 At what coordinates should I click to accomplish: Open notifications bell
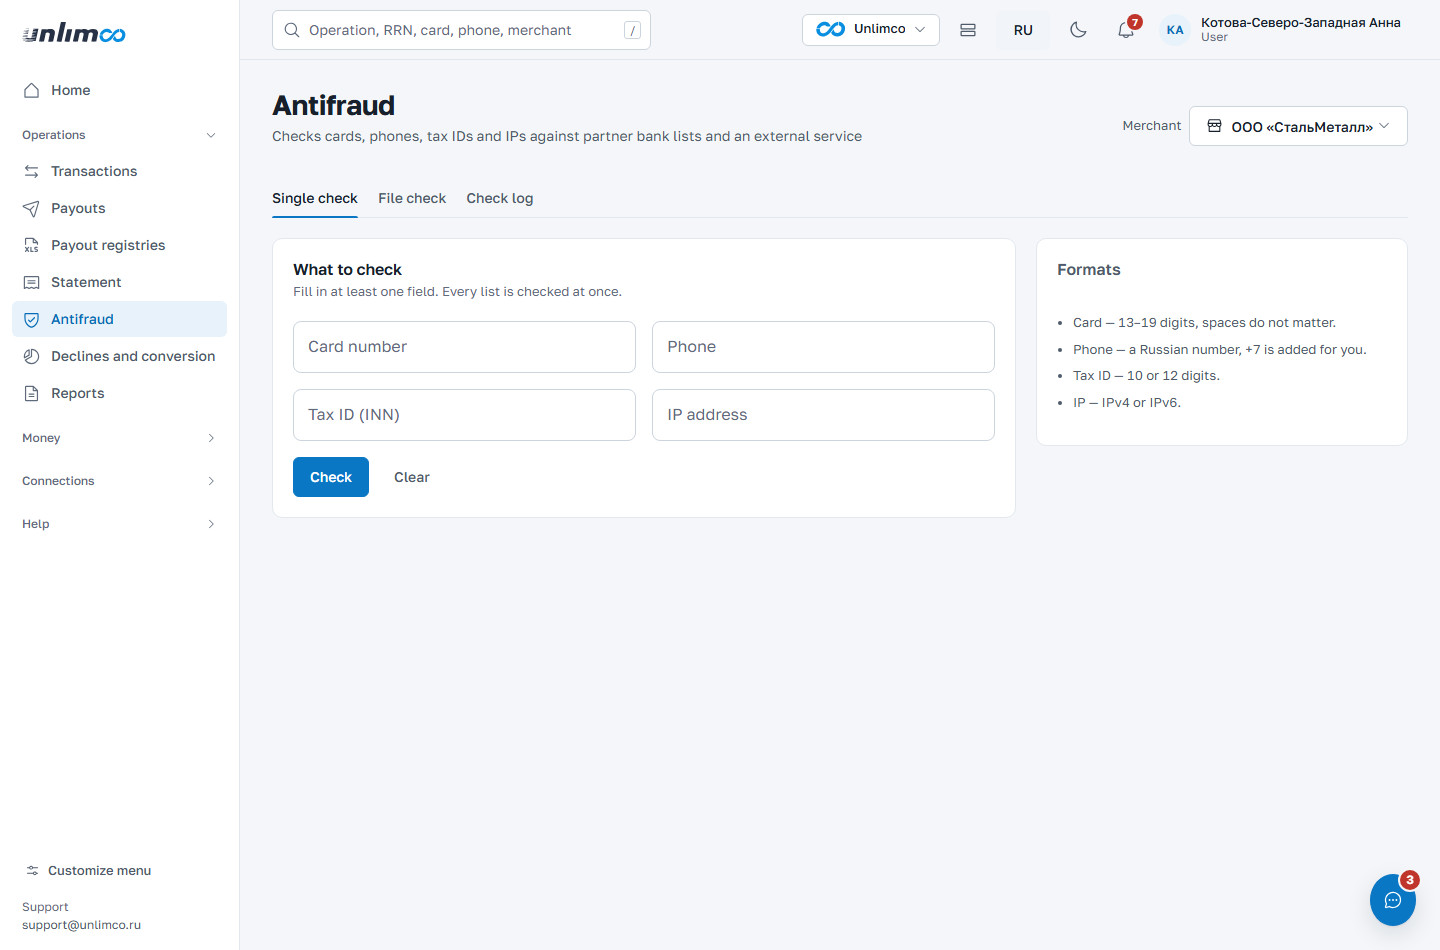click(x=1126, y=30)
